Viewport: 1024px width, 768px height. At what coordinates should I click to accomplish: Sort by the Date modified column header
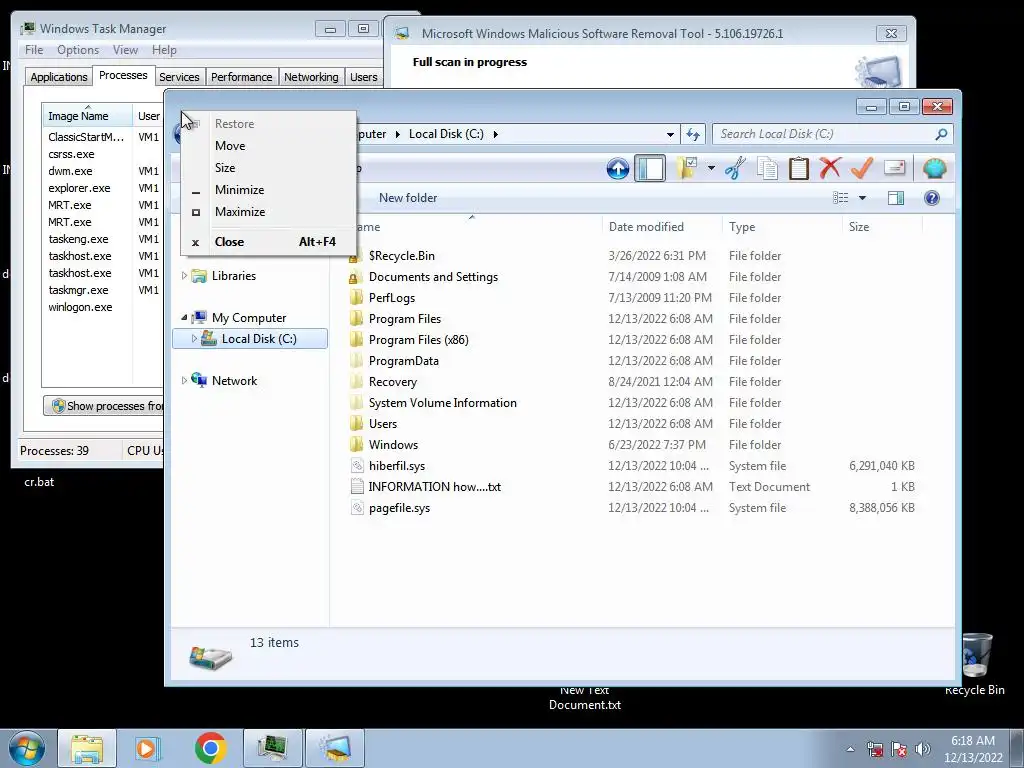point(661,227)
